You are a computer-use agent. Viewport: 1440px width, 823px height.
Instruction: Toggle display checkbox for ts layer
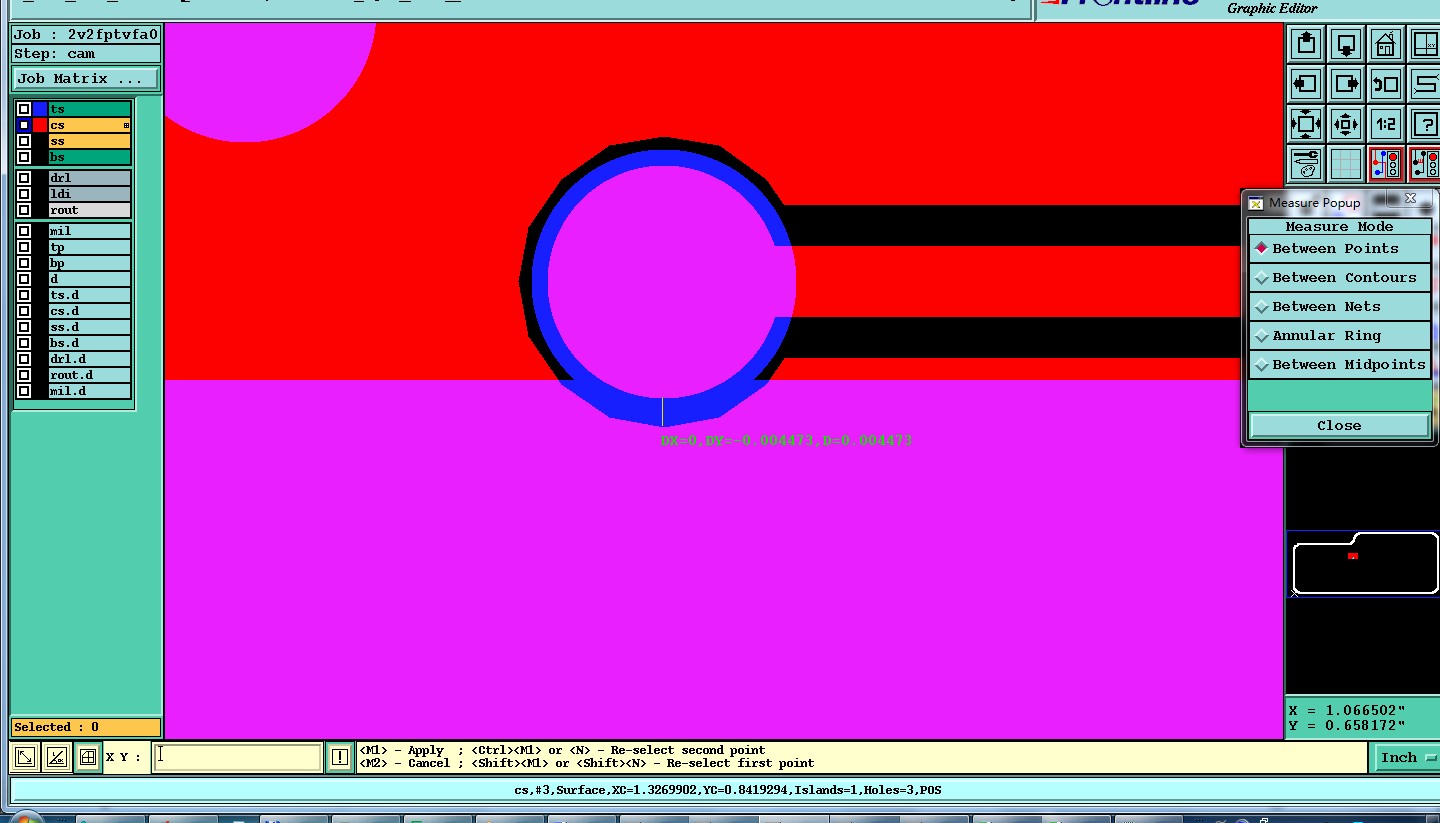[24, 109]
